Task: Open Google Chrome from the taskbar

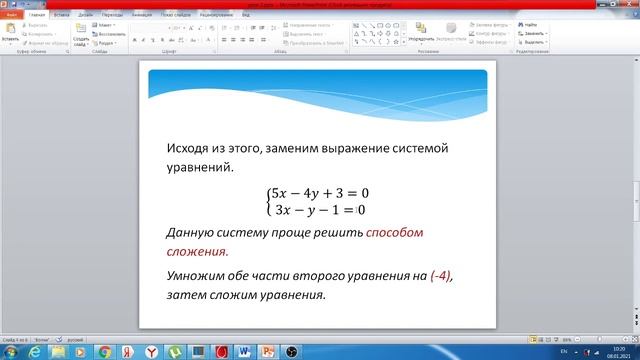Action: tap(104, 352)
